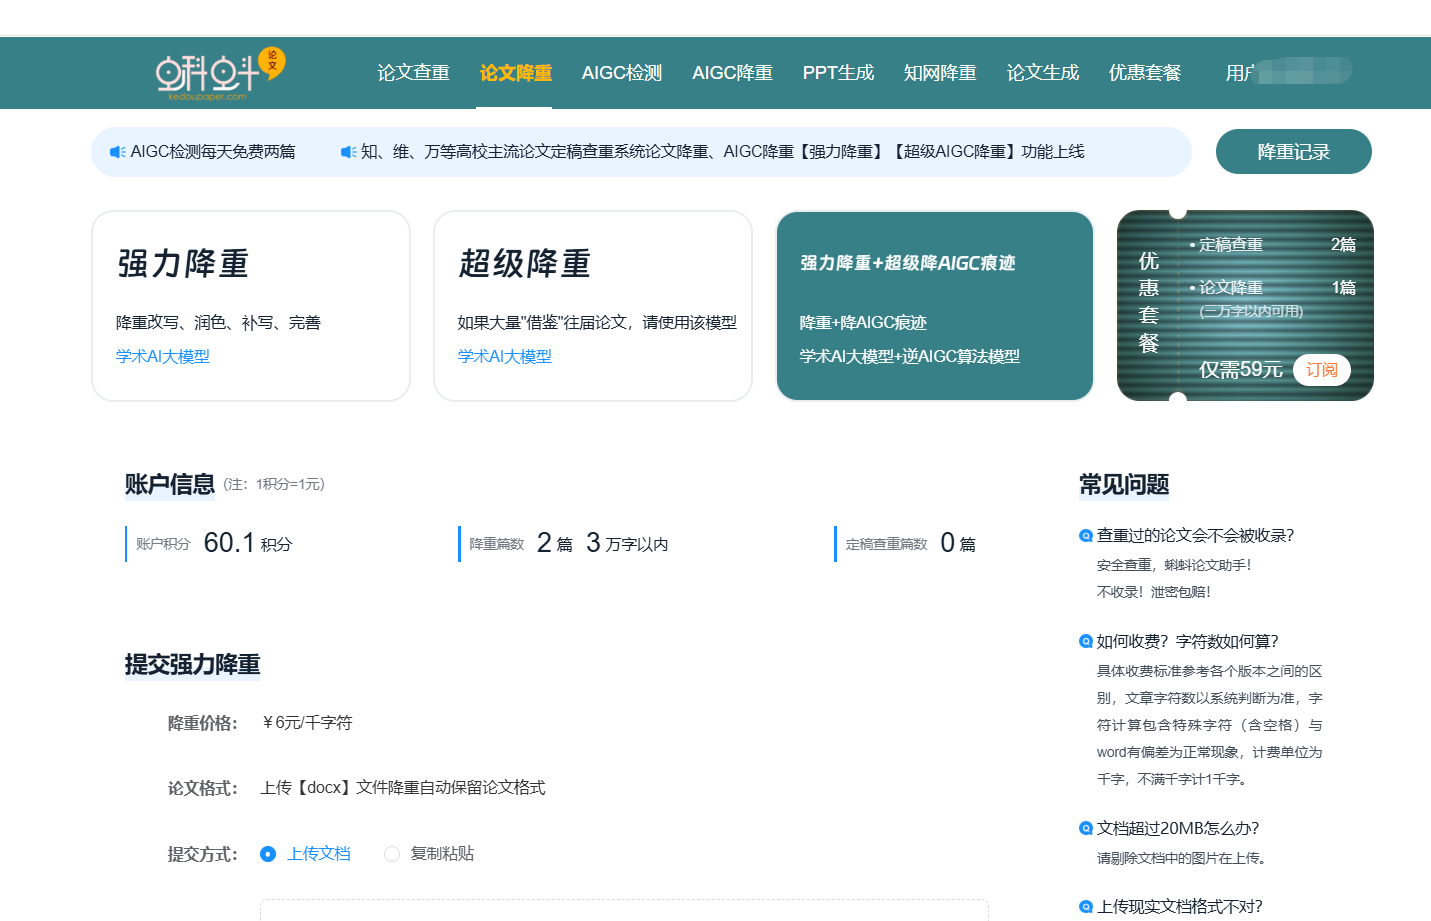
Task: Switch to the AIGC检测 tab
Action: (622, 73)
